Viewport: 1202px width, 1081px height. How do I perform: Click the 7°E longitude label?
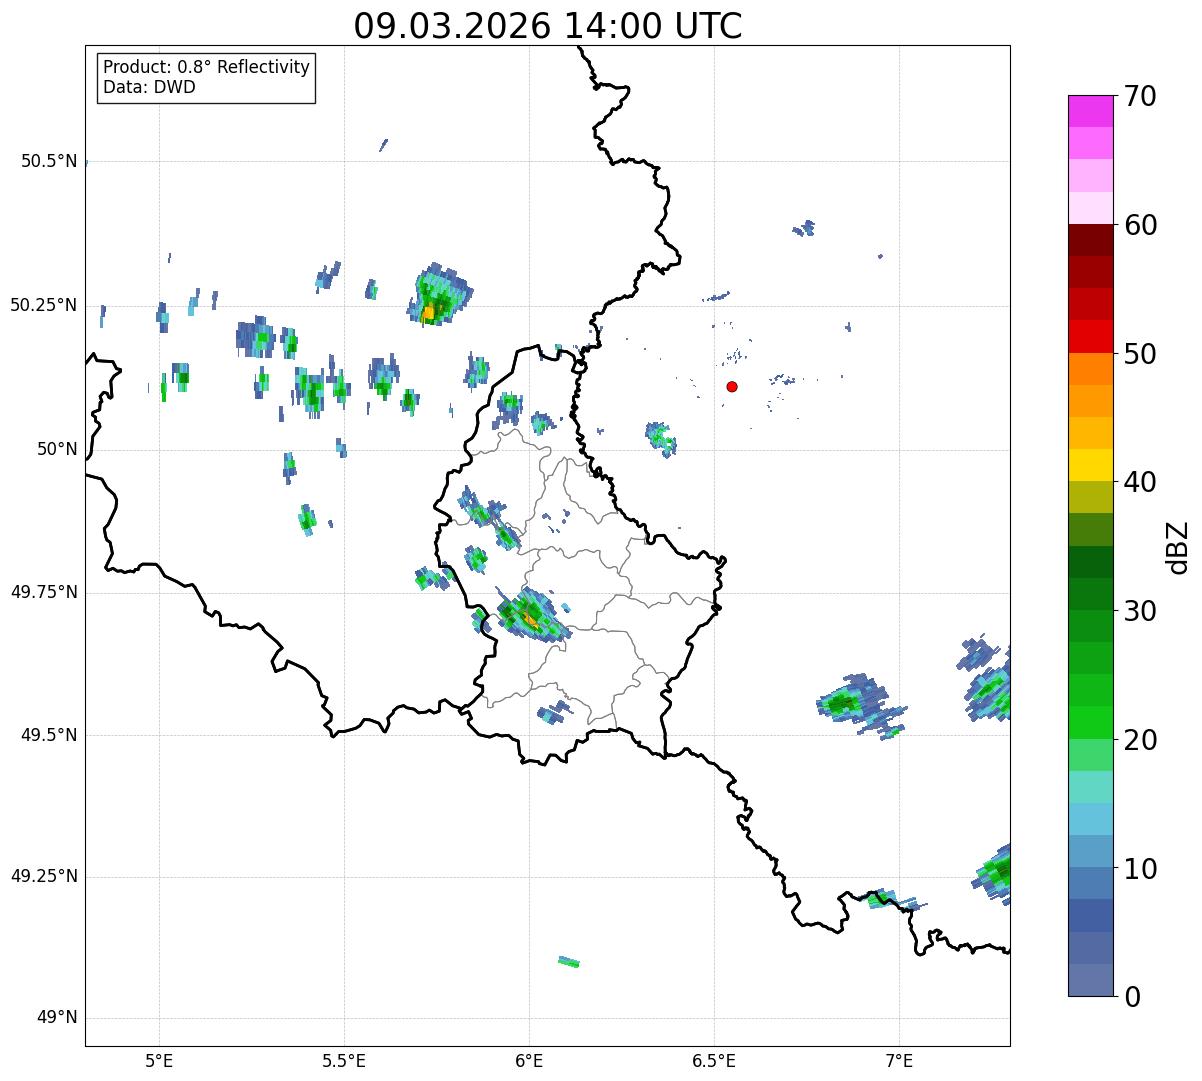pyautogui.click(x=899, y=1063)
